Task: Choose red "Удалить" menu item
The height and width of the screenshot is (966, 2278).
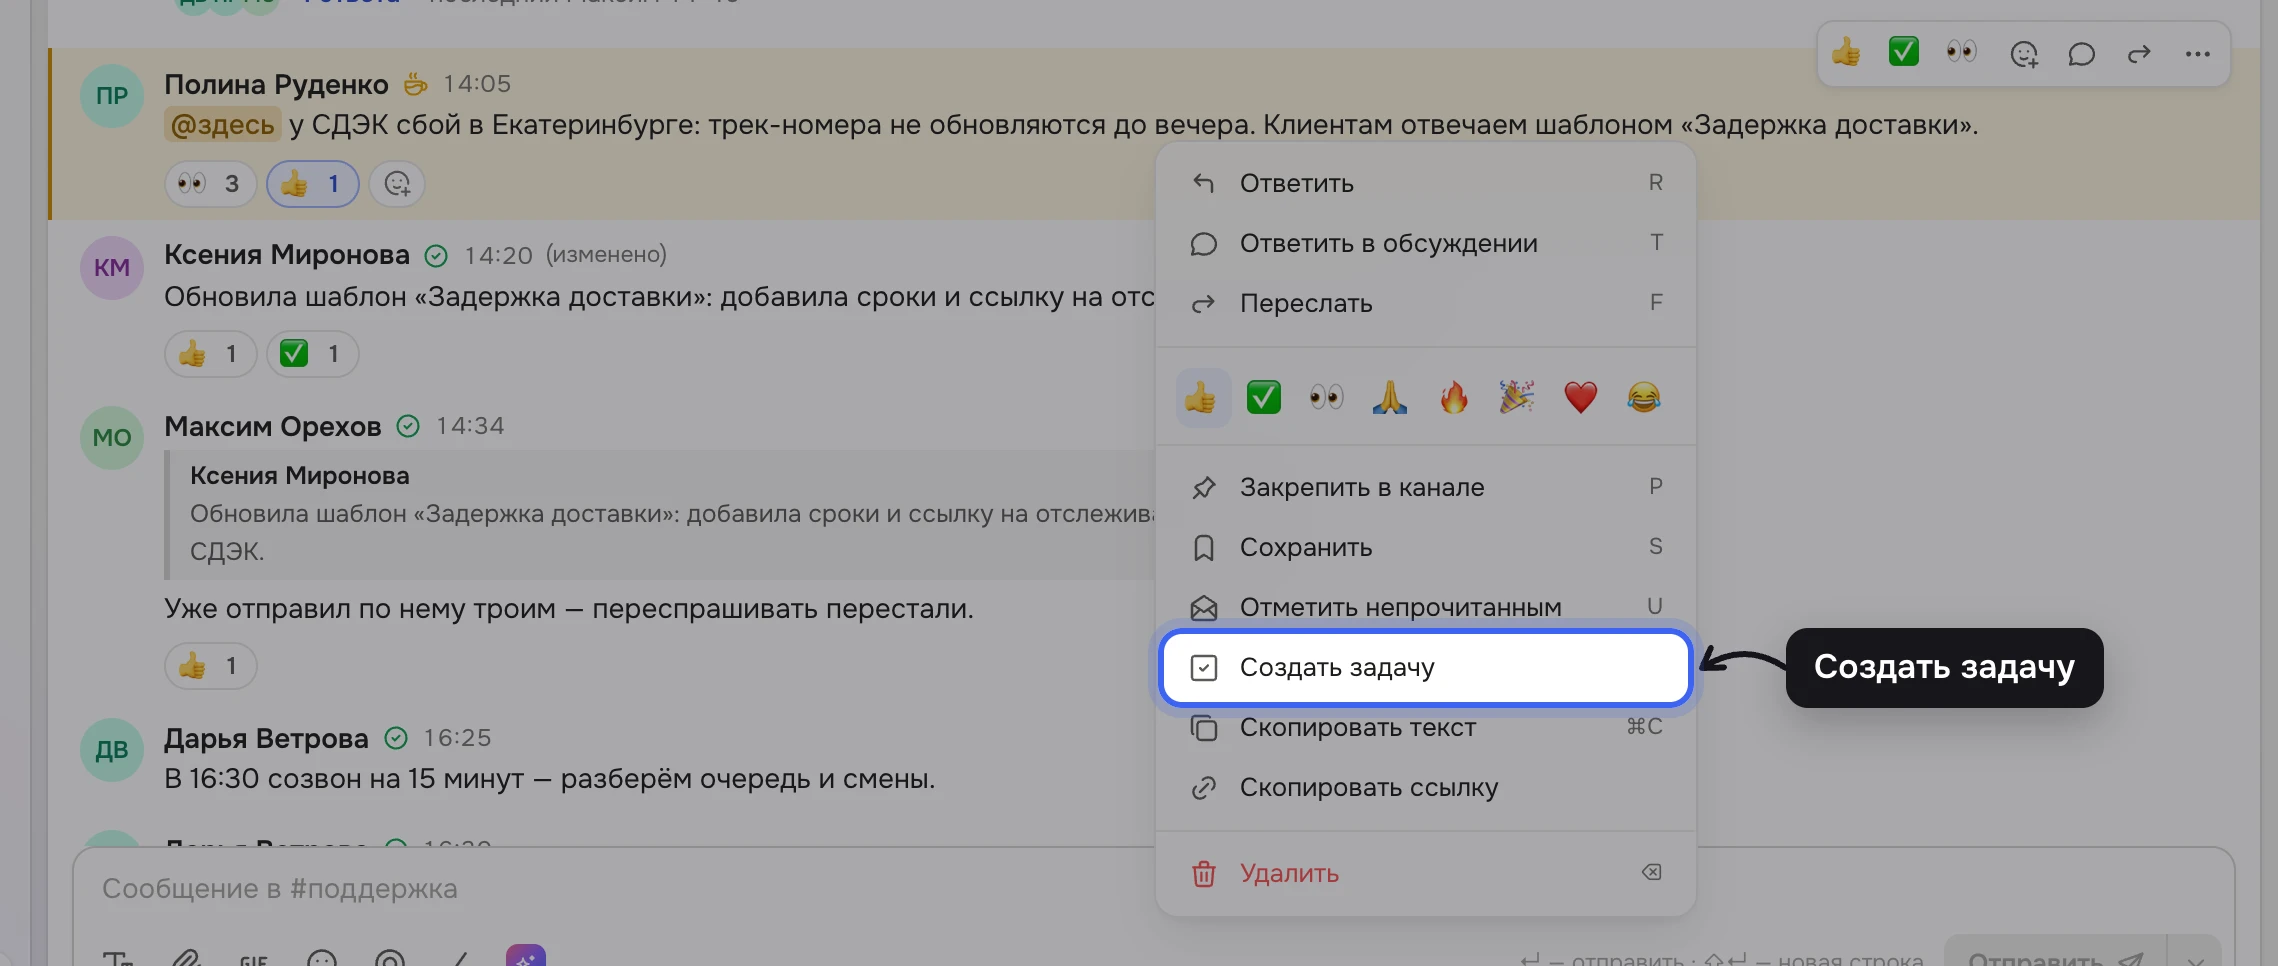Action: [1425, 873]
